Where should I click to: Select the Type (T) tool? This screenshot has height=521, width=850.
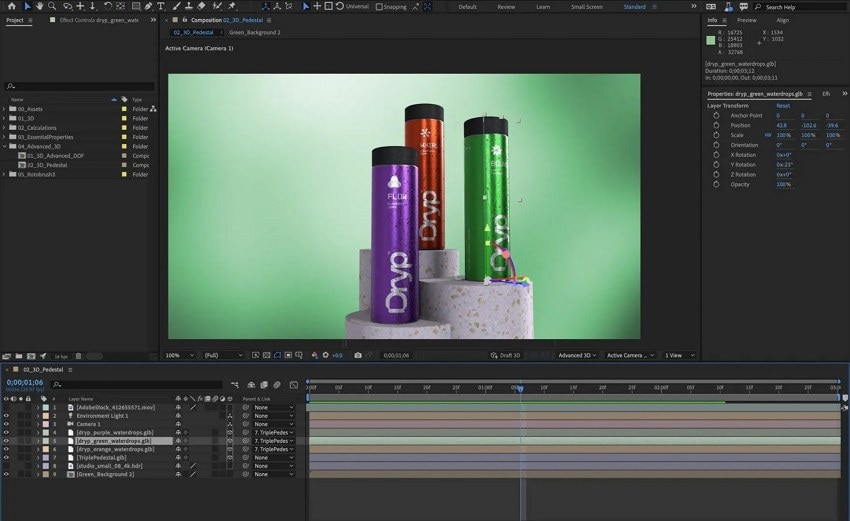point(160,7)
